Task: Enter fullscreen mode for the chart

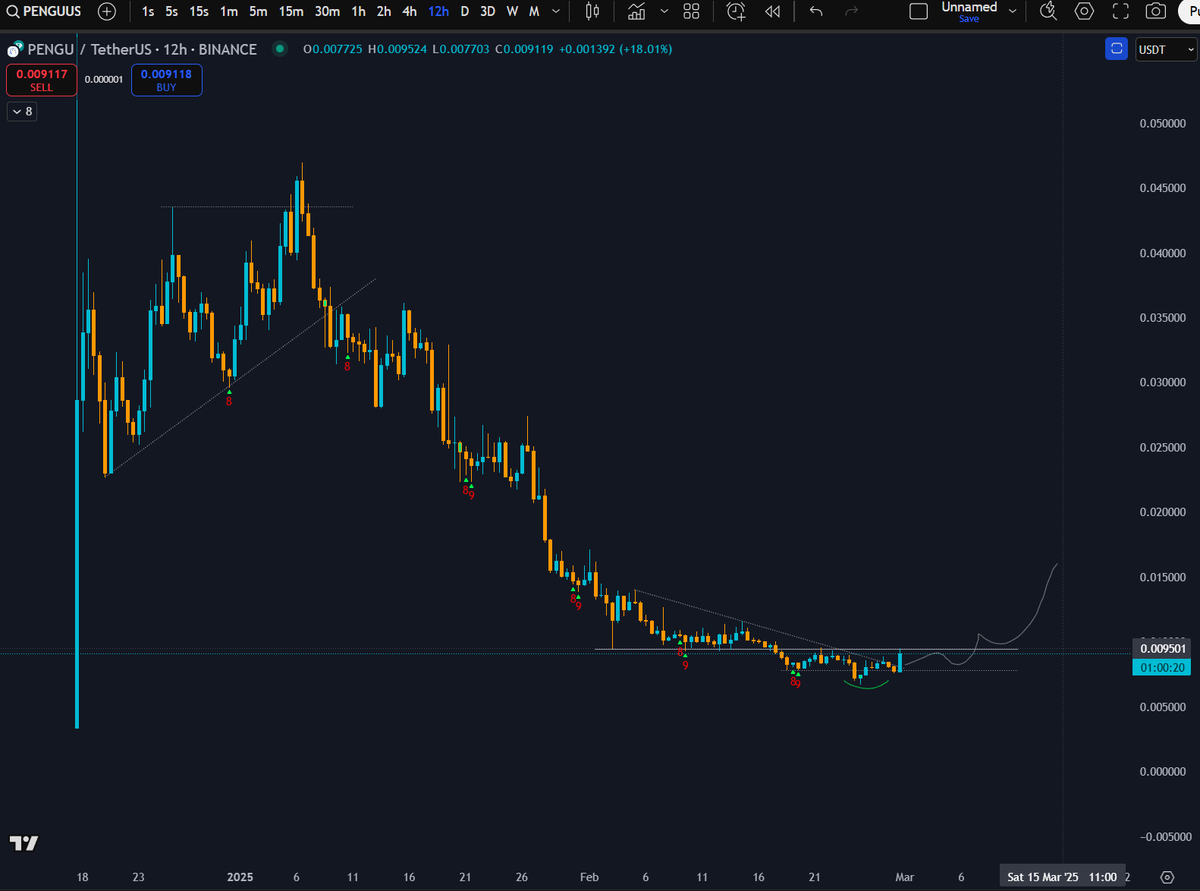Action: (x=1120, y=11)
